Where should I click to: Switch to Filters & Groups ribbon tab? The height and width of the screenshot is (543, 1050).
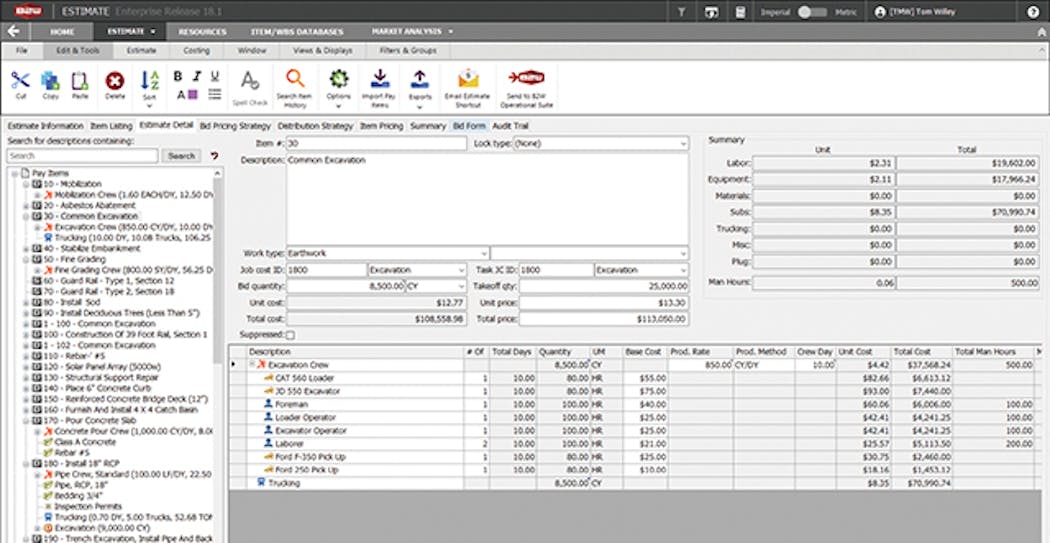click(x=408, y=51)
